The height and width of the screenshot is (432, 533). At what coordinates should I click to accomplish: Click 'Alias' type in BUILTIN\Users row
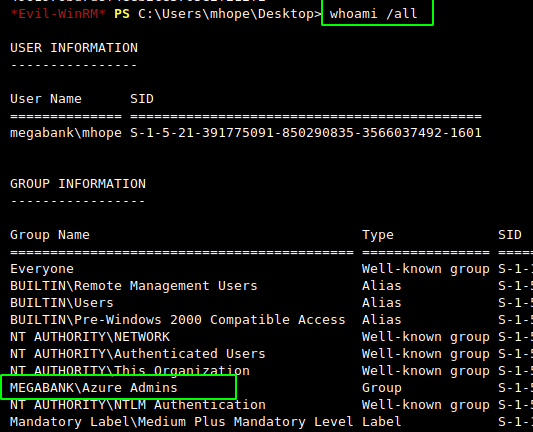(x=382, y=303)
